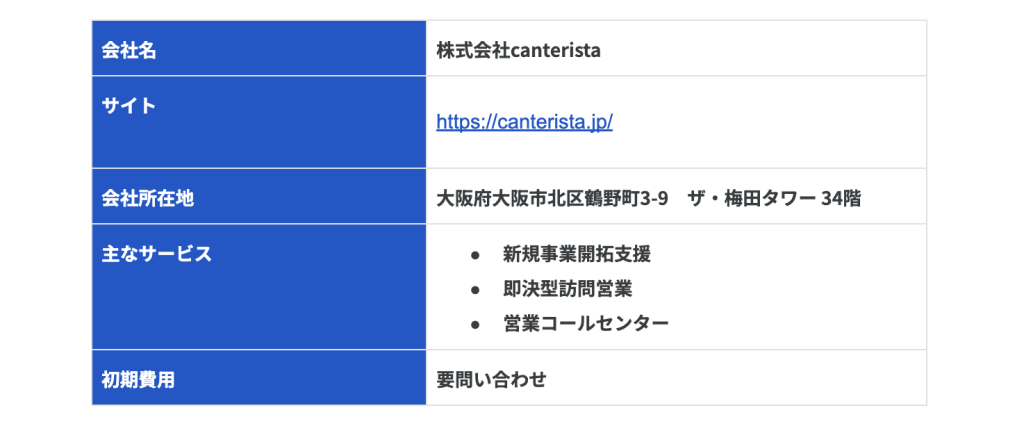
Task: Click the 会社所在地 header cell
Action: (x=259, y=196)
